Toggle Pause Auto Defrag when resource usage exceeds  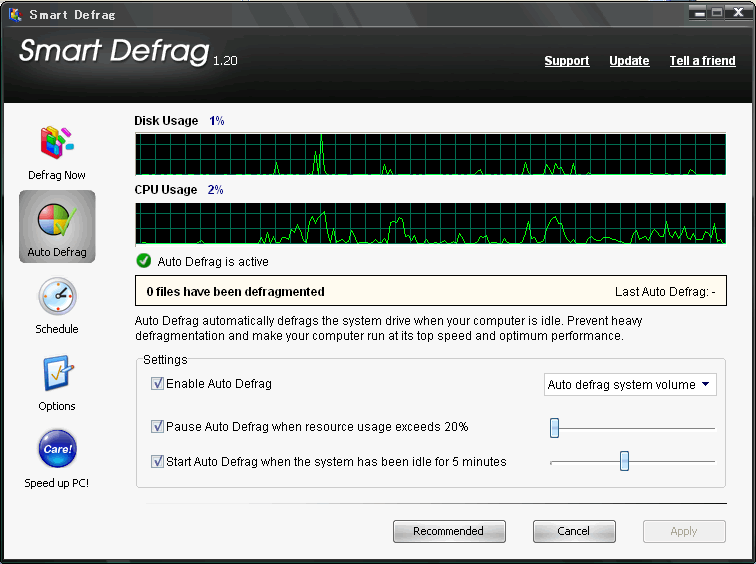click(x=157, y=426)
